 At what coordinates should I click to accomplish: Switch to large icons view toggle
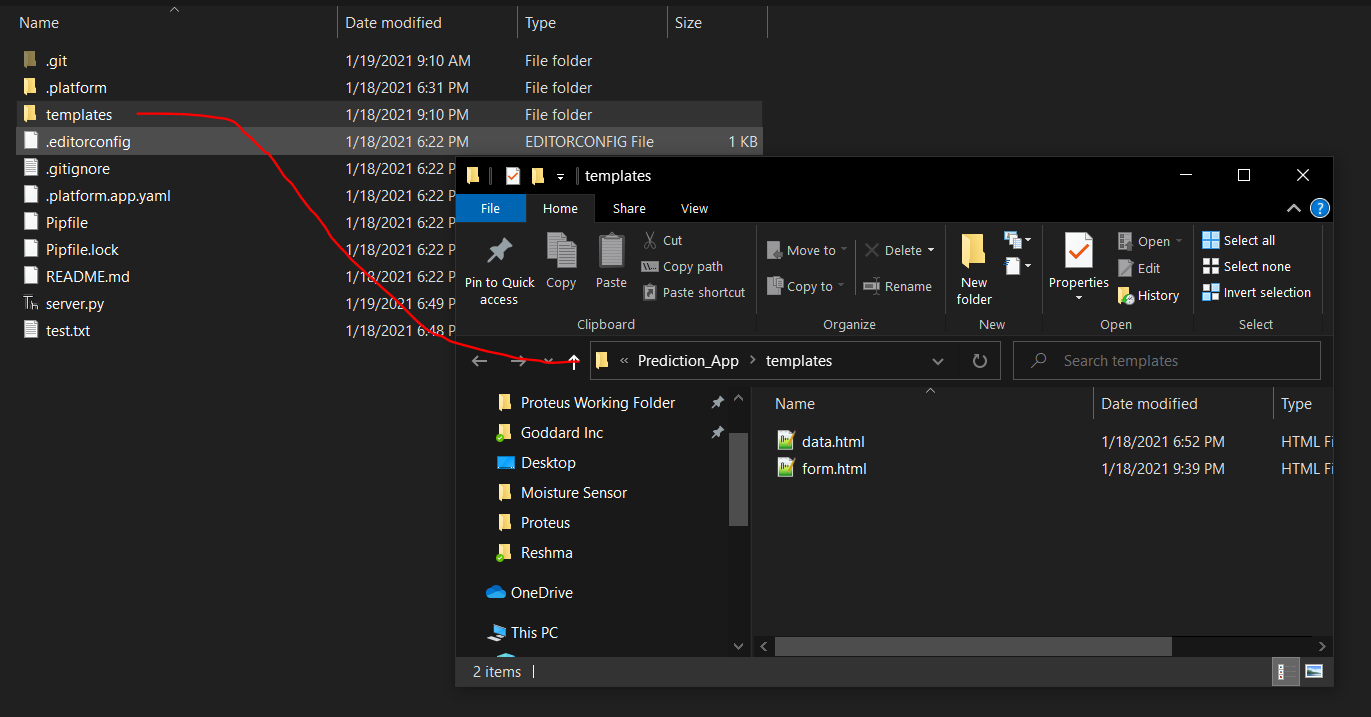pyautogui.click(x=1314, y=671)
